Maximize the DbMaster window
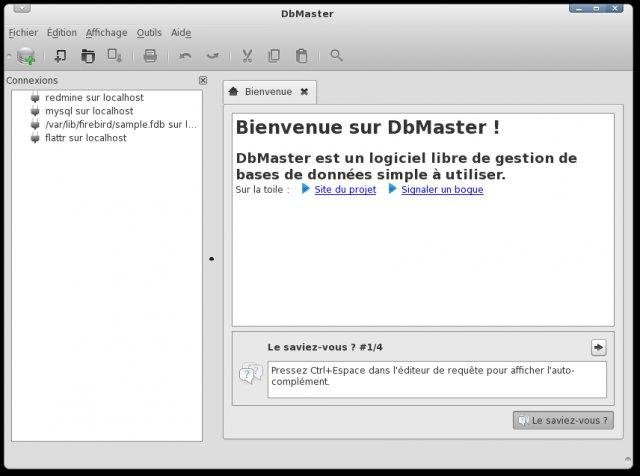The image size is (640, 476). click(596, 8)
